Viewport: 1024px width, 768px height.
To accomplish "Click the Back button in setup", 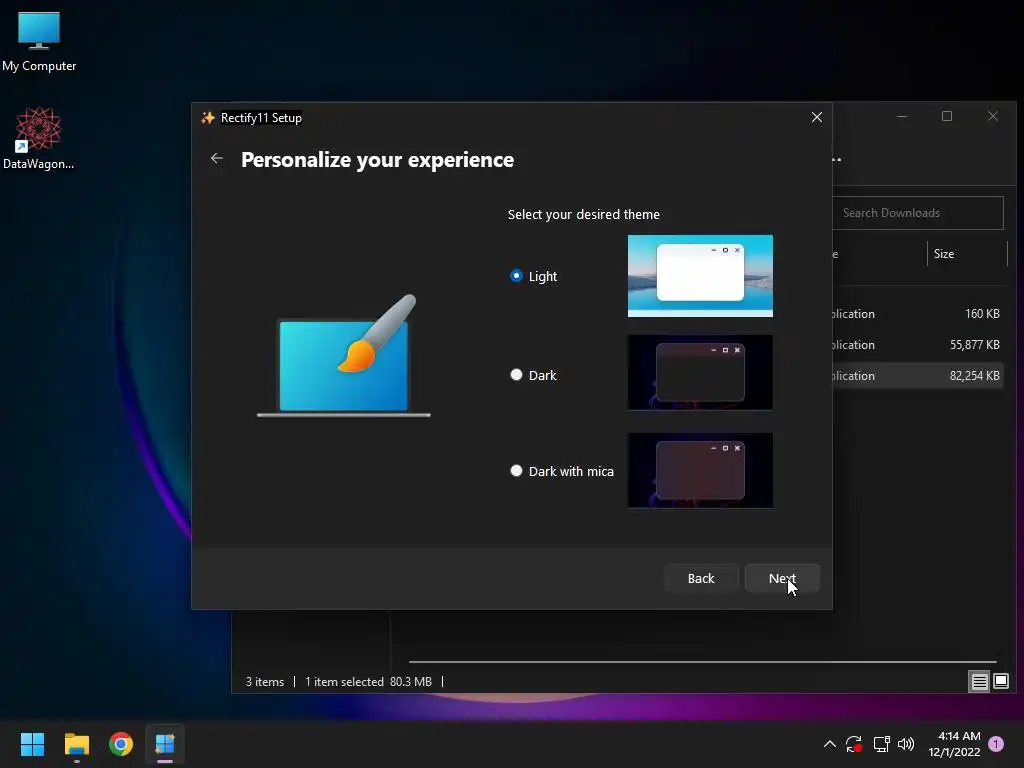I will point(701,578).
